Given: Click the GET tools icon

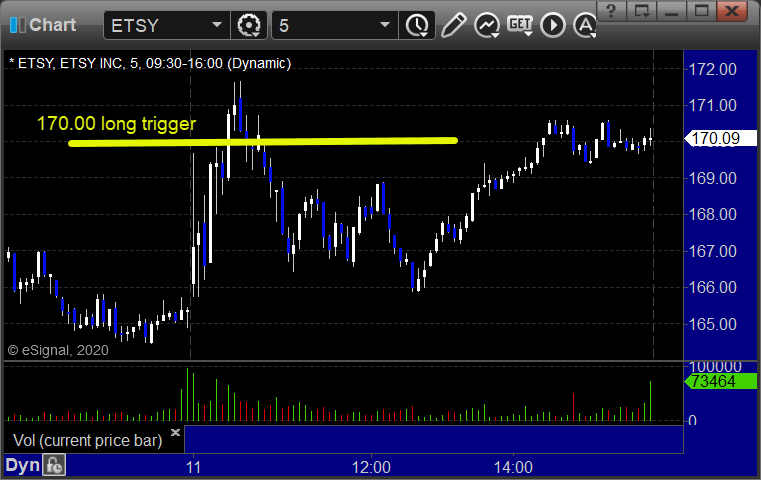Looking at the screenshot, I should coord(520,25).
